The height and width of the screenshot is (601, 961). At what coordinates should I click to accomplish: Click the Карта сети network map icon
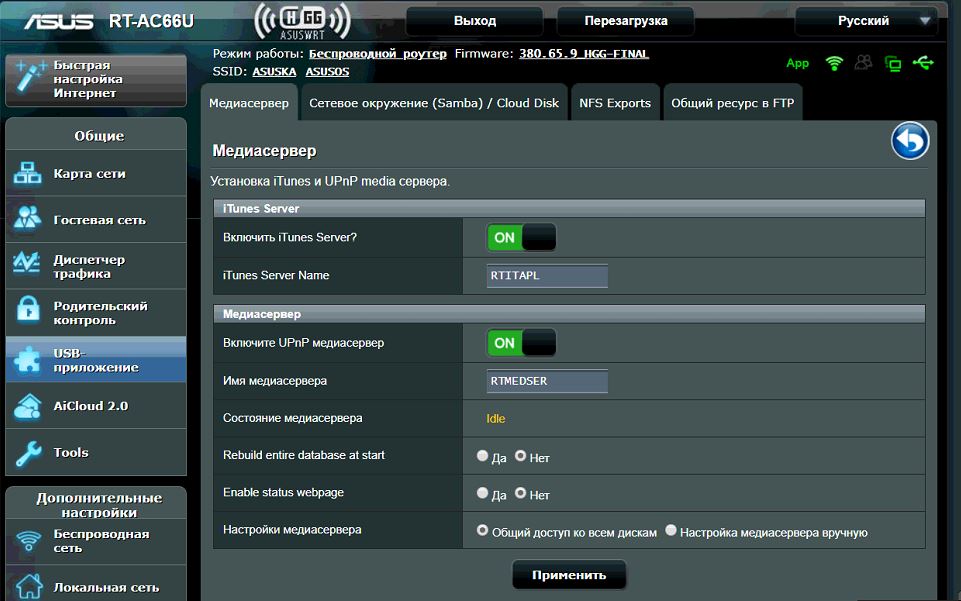28,173
